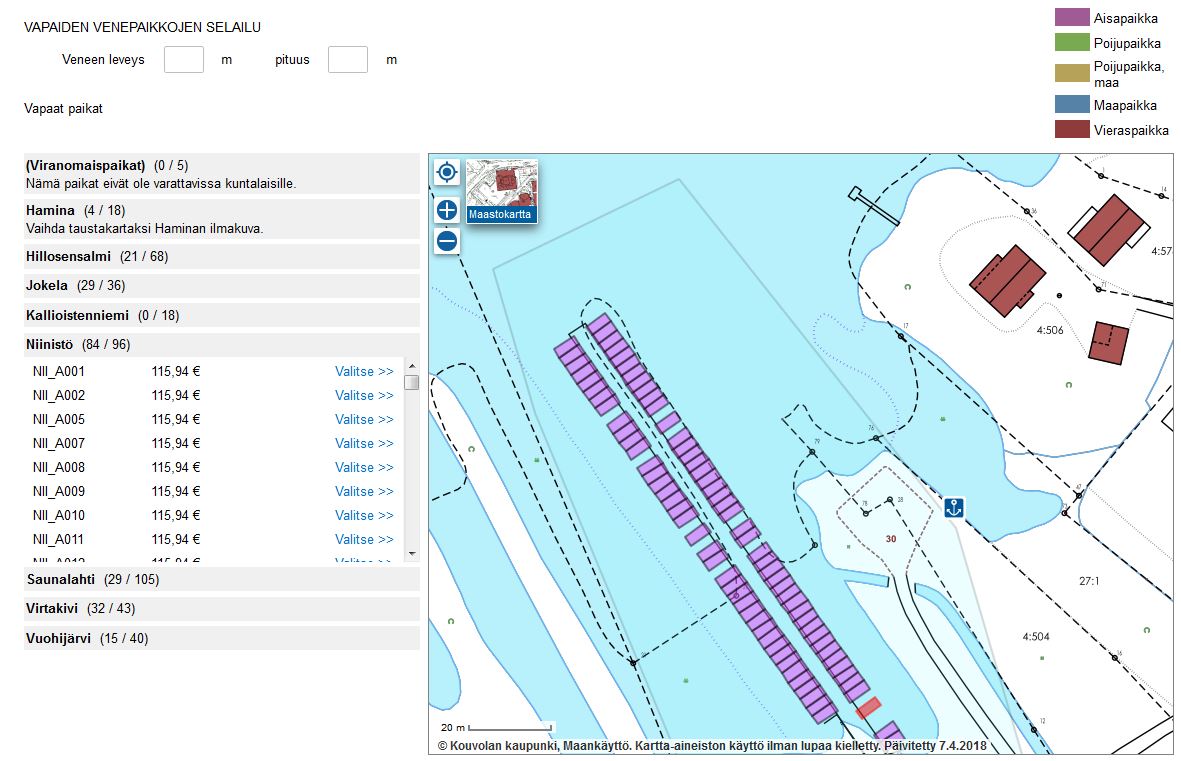Expand the Virtakivi harbor section
This screenshot has width=1181, height=761.
click(x=221, y=608)
